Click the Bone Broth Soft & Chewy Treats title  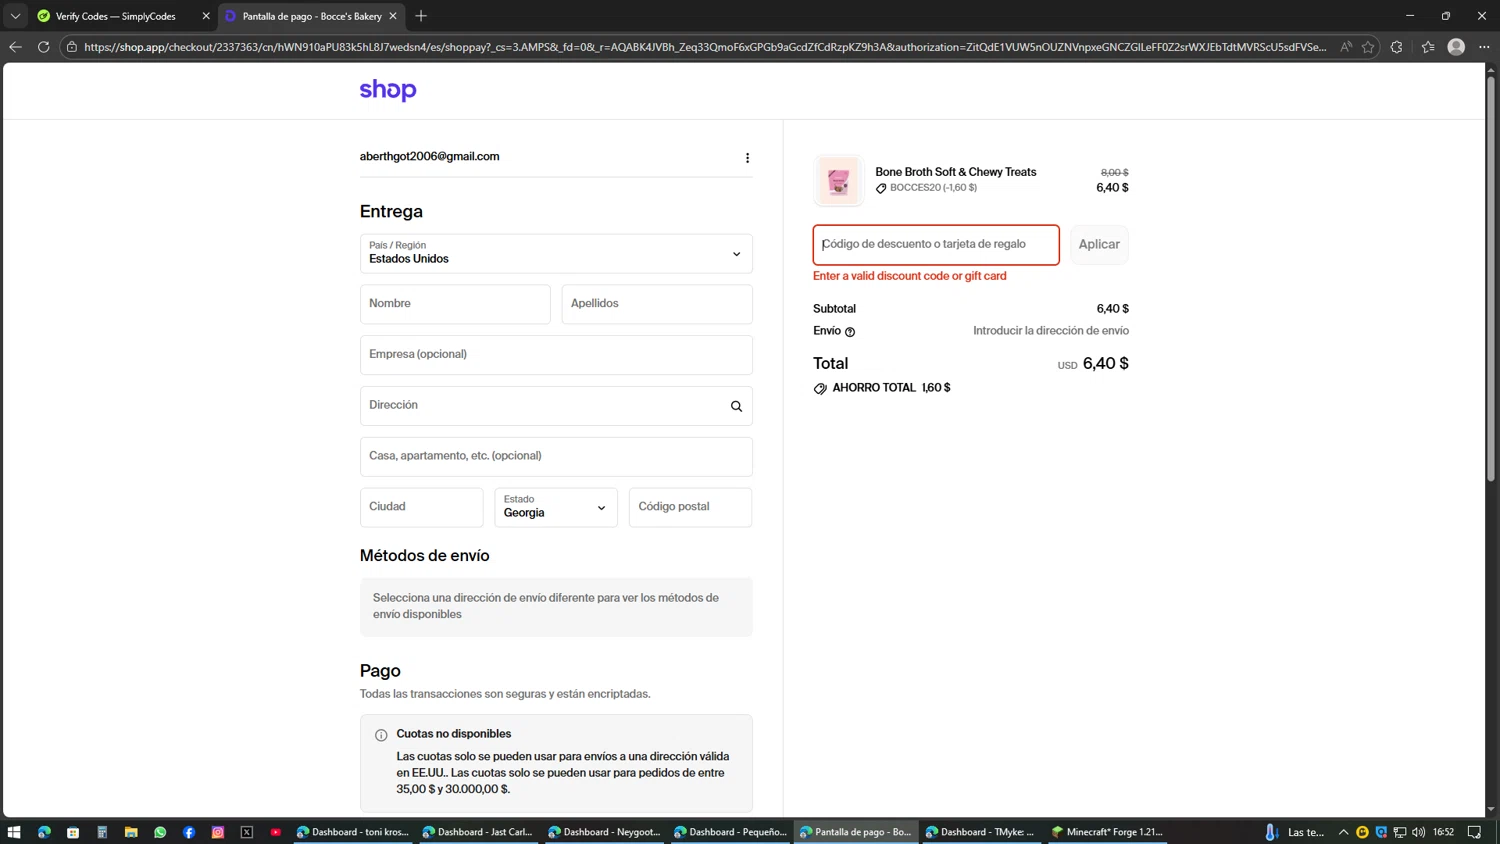pos(955,172)
